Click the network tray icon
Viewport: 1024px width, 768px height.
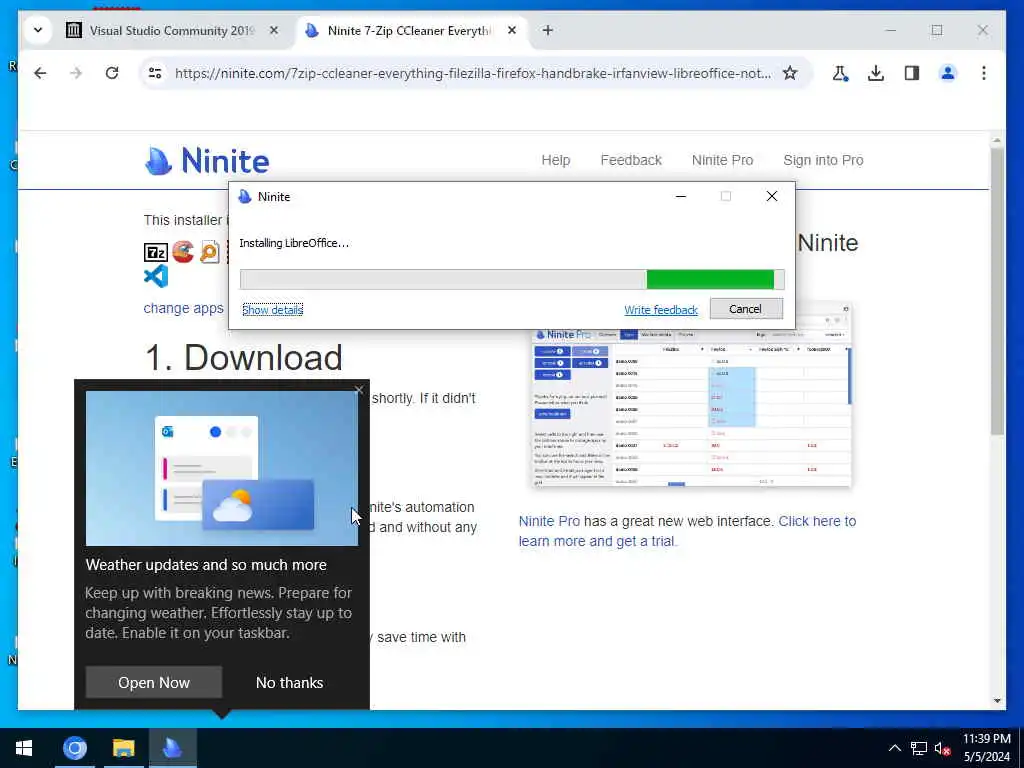point(919,748)
